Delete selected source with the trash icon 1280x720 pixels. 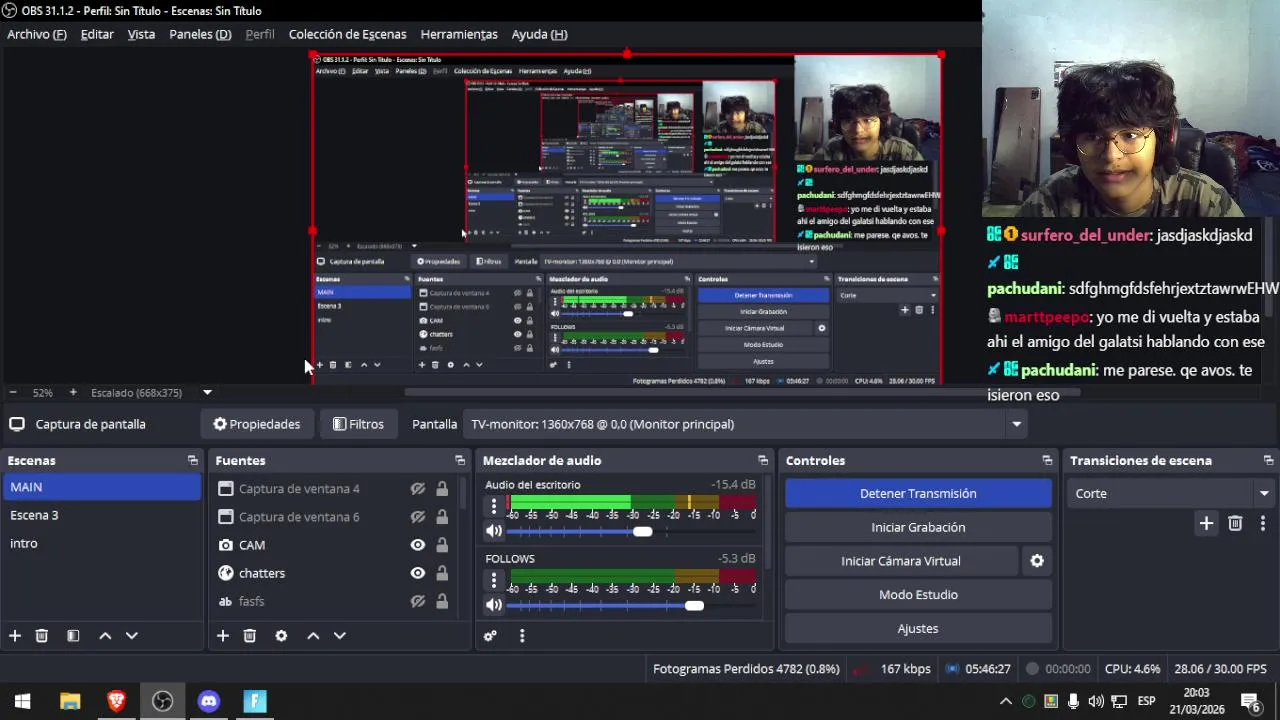(250, 636)
